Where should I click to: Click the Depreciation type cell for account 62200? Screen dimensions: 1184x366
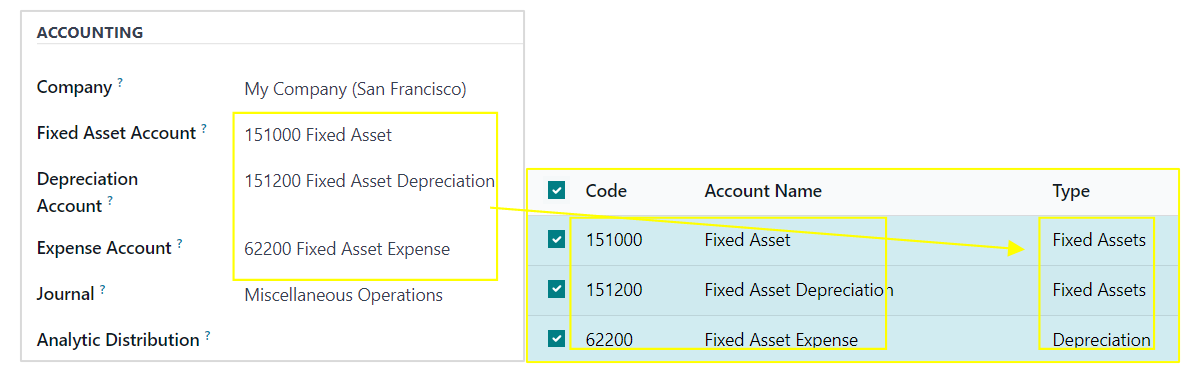coord(1101,340)
